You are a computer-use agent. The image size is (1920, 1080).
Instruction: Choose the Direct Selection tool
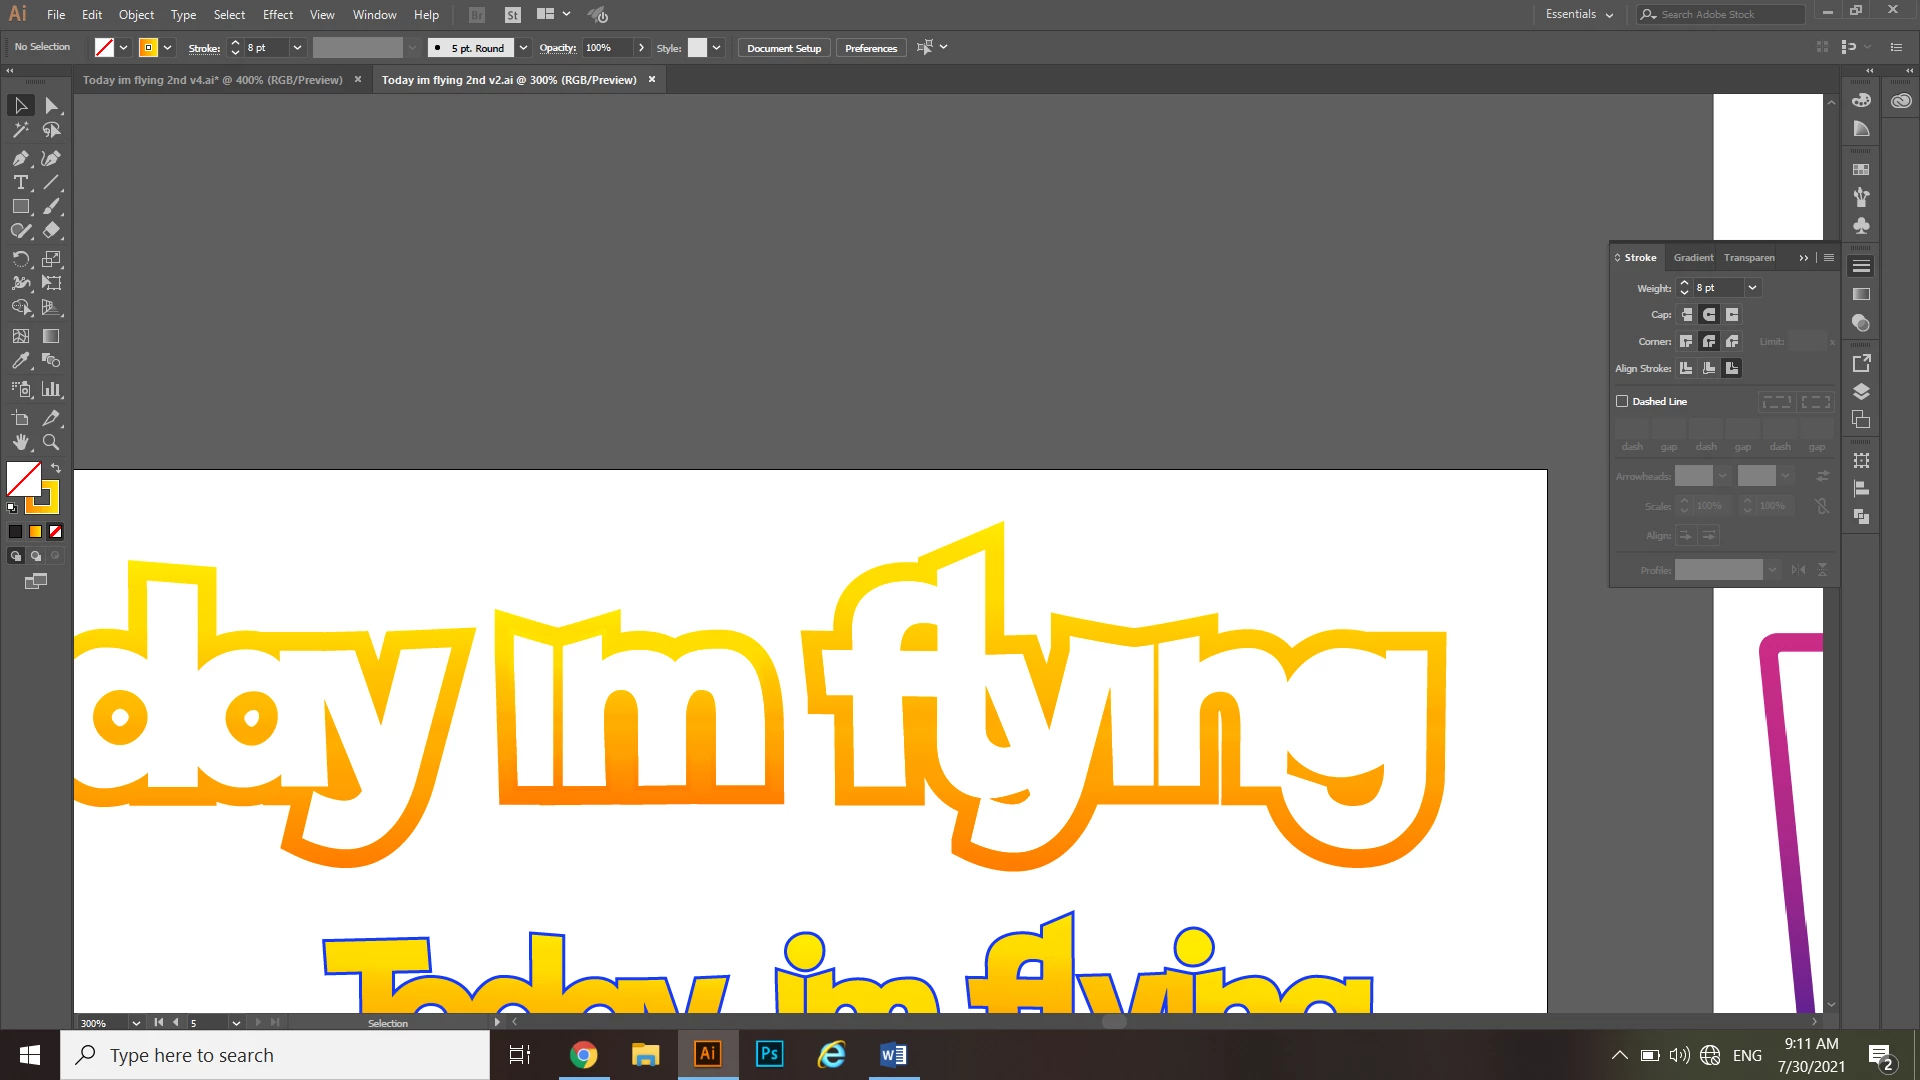tap(51, 105)
